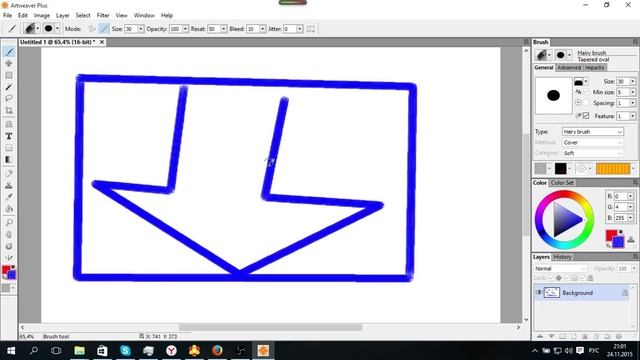This screenshot has height=360, width=640.
Task: Click the move layer up arrow icon
Action: (x=540, y=336)
